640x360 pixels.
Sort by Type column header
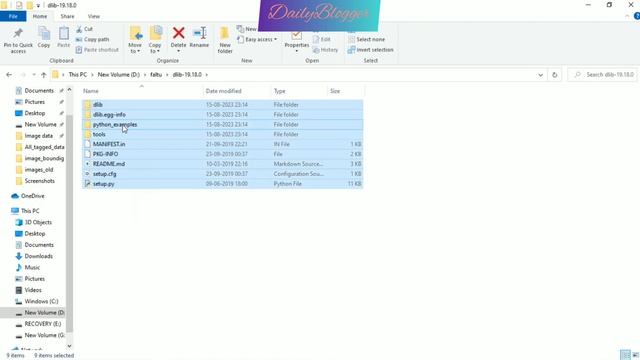pyautogui.click(x=299, y=91)
